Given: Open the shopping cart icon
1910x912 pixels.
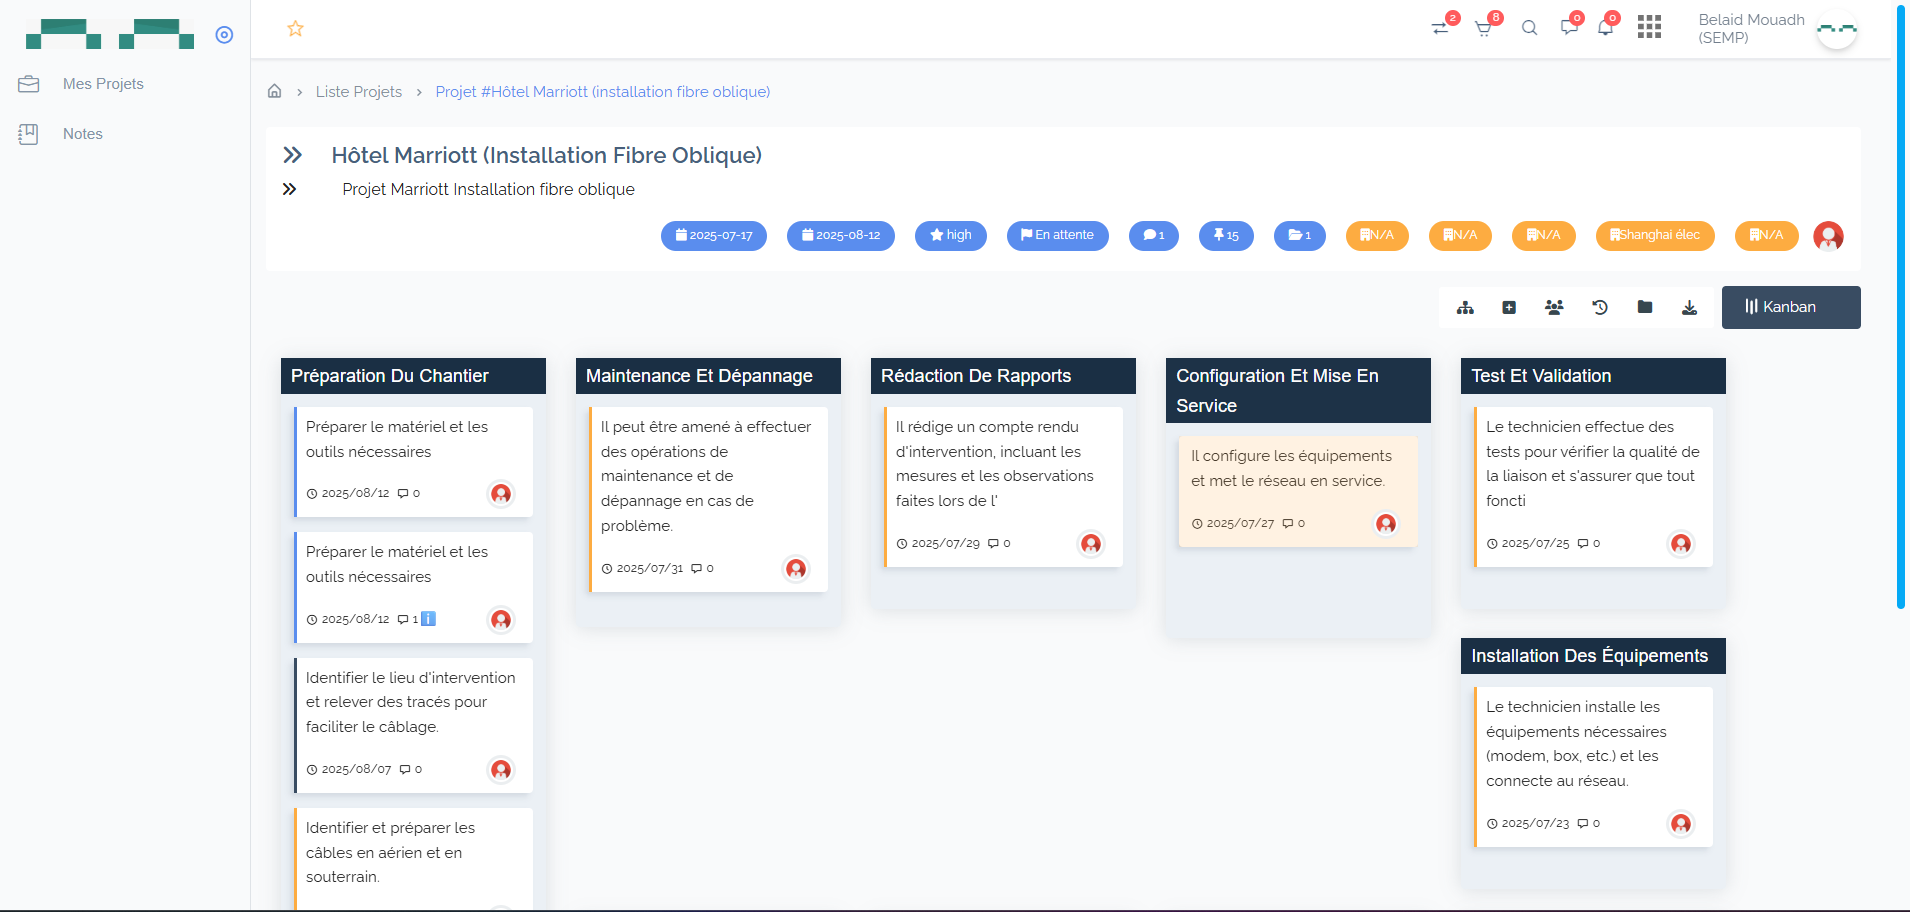Looking at the screenshot, I should (1483, 28).
